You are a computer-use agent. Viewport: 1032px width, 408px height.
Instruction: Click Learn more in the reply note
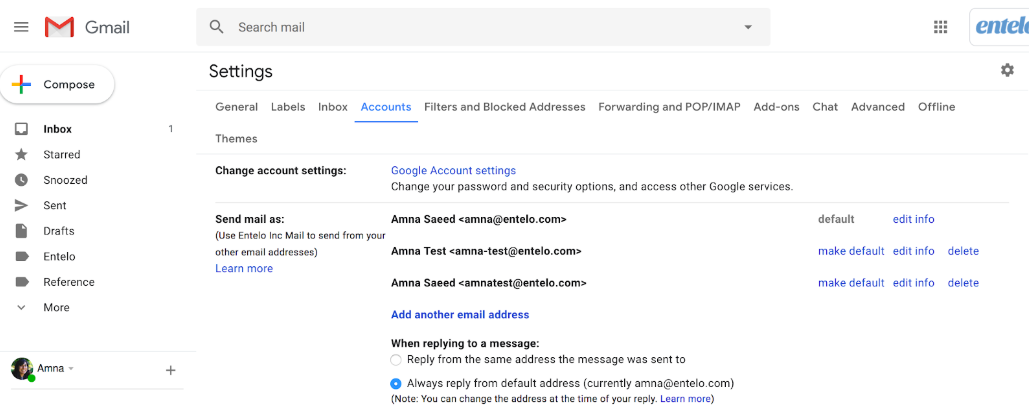pyautogui.click(x=685, y=399)
